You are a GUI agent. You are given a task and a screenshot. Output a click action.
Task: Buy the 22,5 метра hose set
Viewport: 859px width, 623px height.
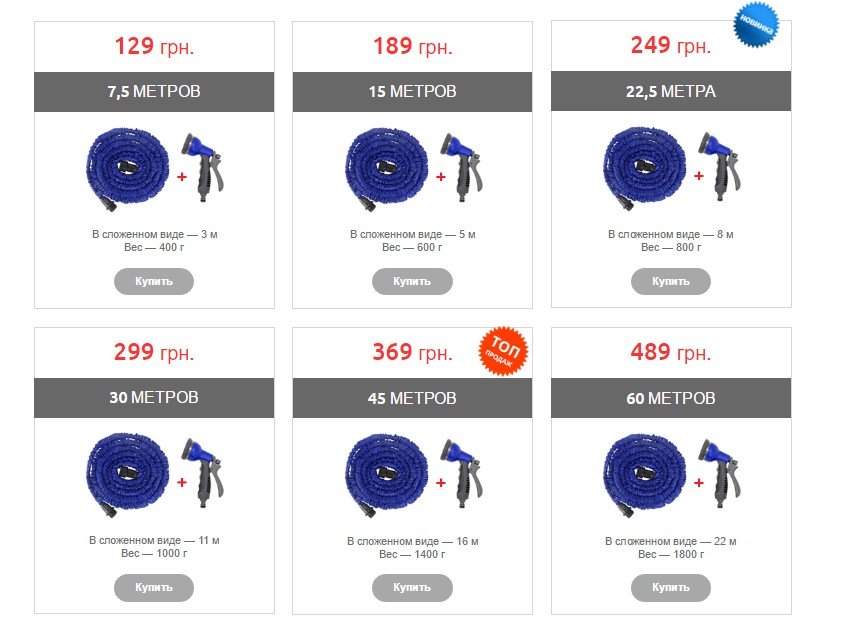tap(671, 281)
